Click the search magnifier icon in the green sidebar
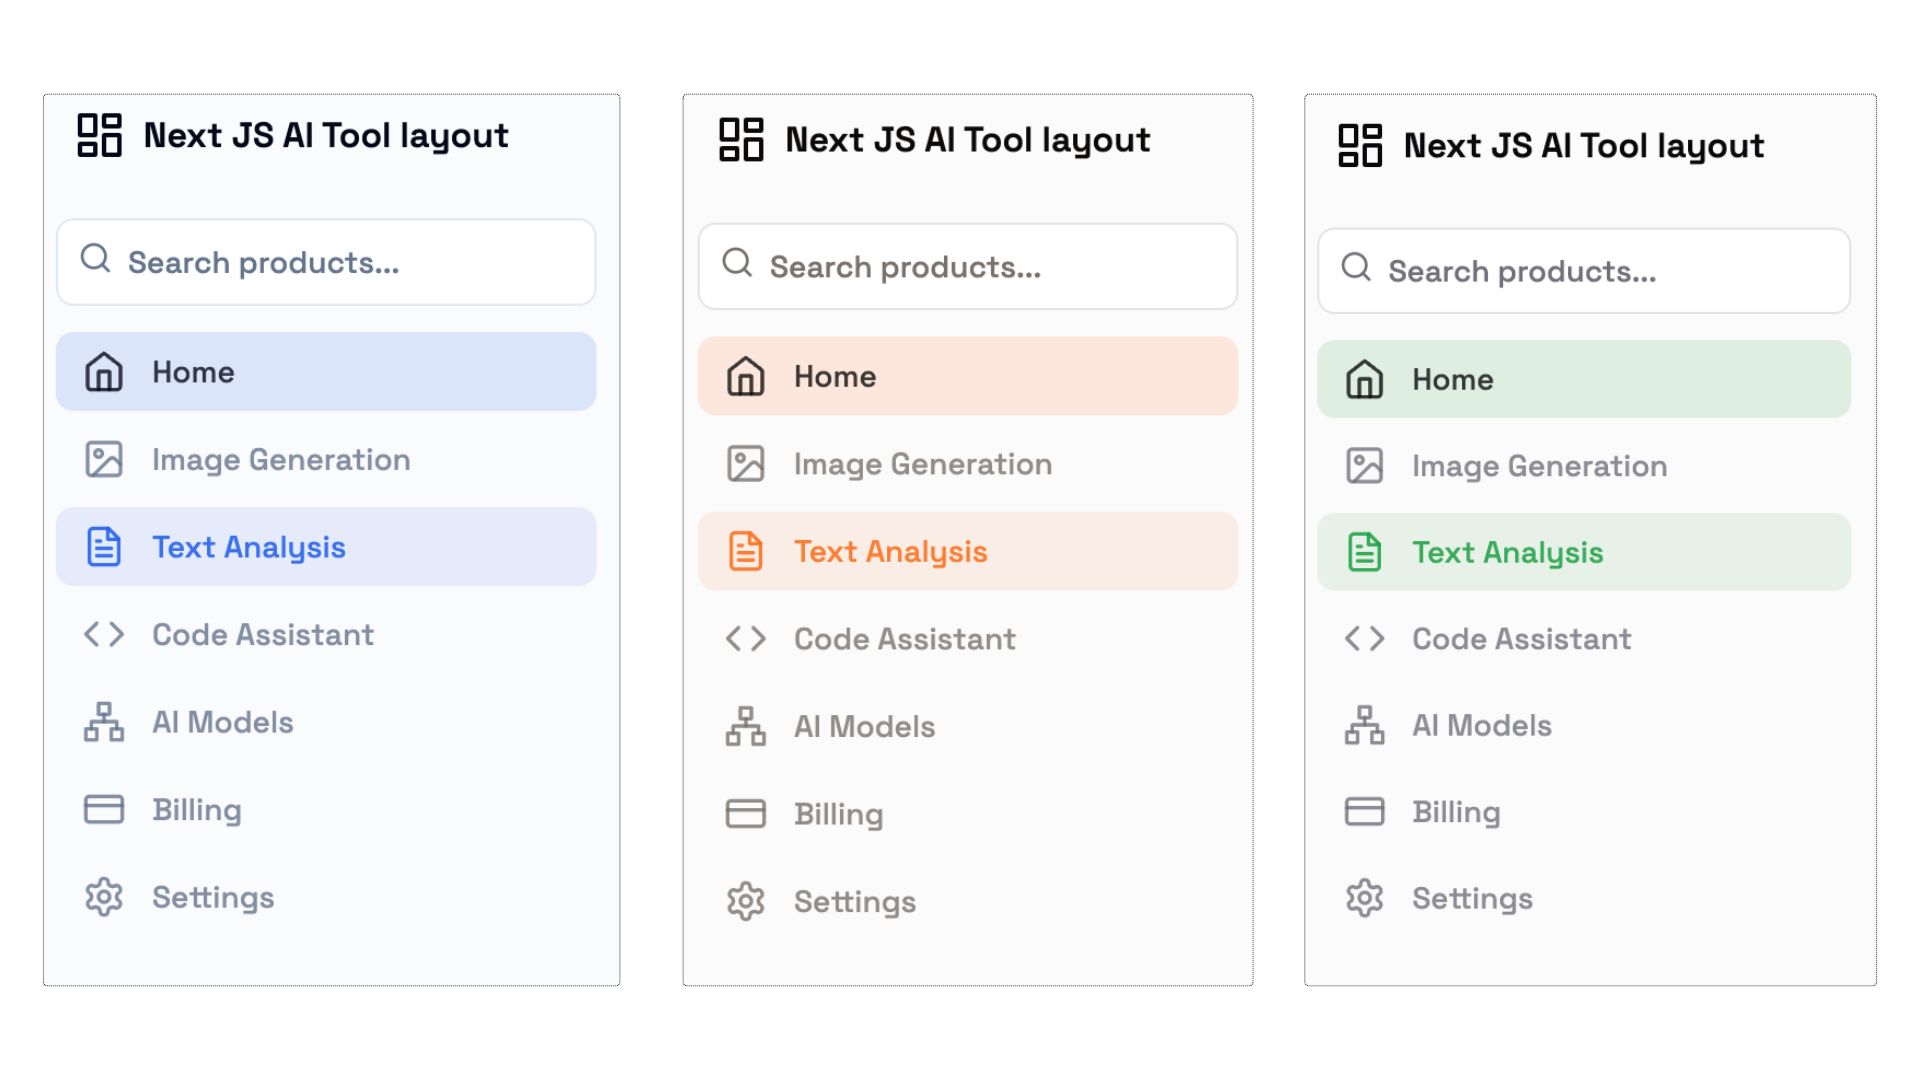The height and width of the screenshot is (1080, 1920). coord(1356,267)
